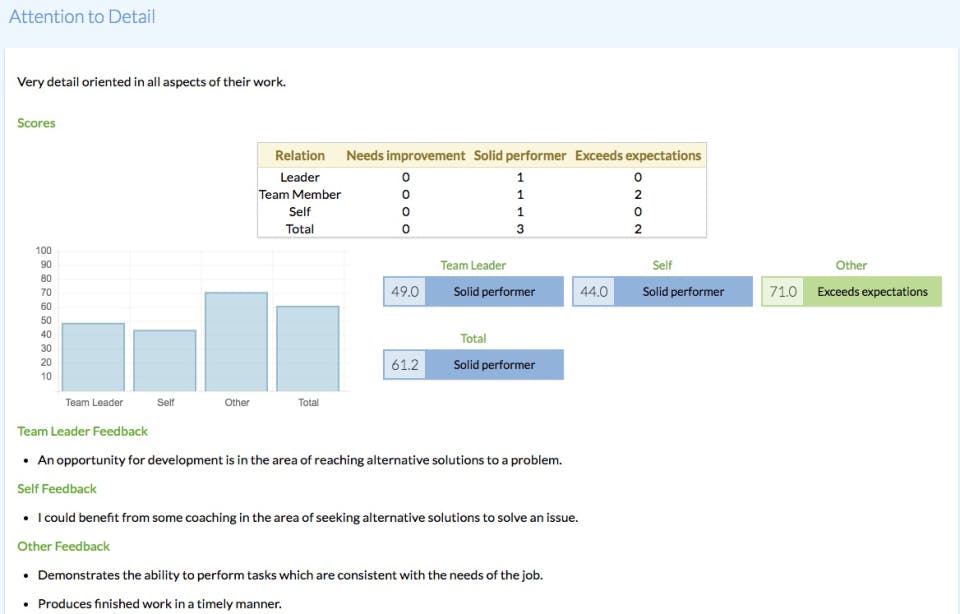
Task: Click the 'Total' score card heading
Action: pos(473,339)
